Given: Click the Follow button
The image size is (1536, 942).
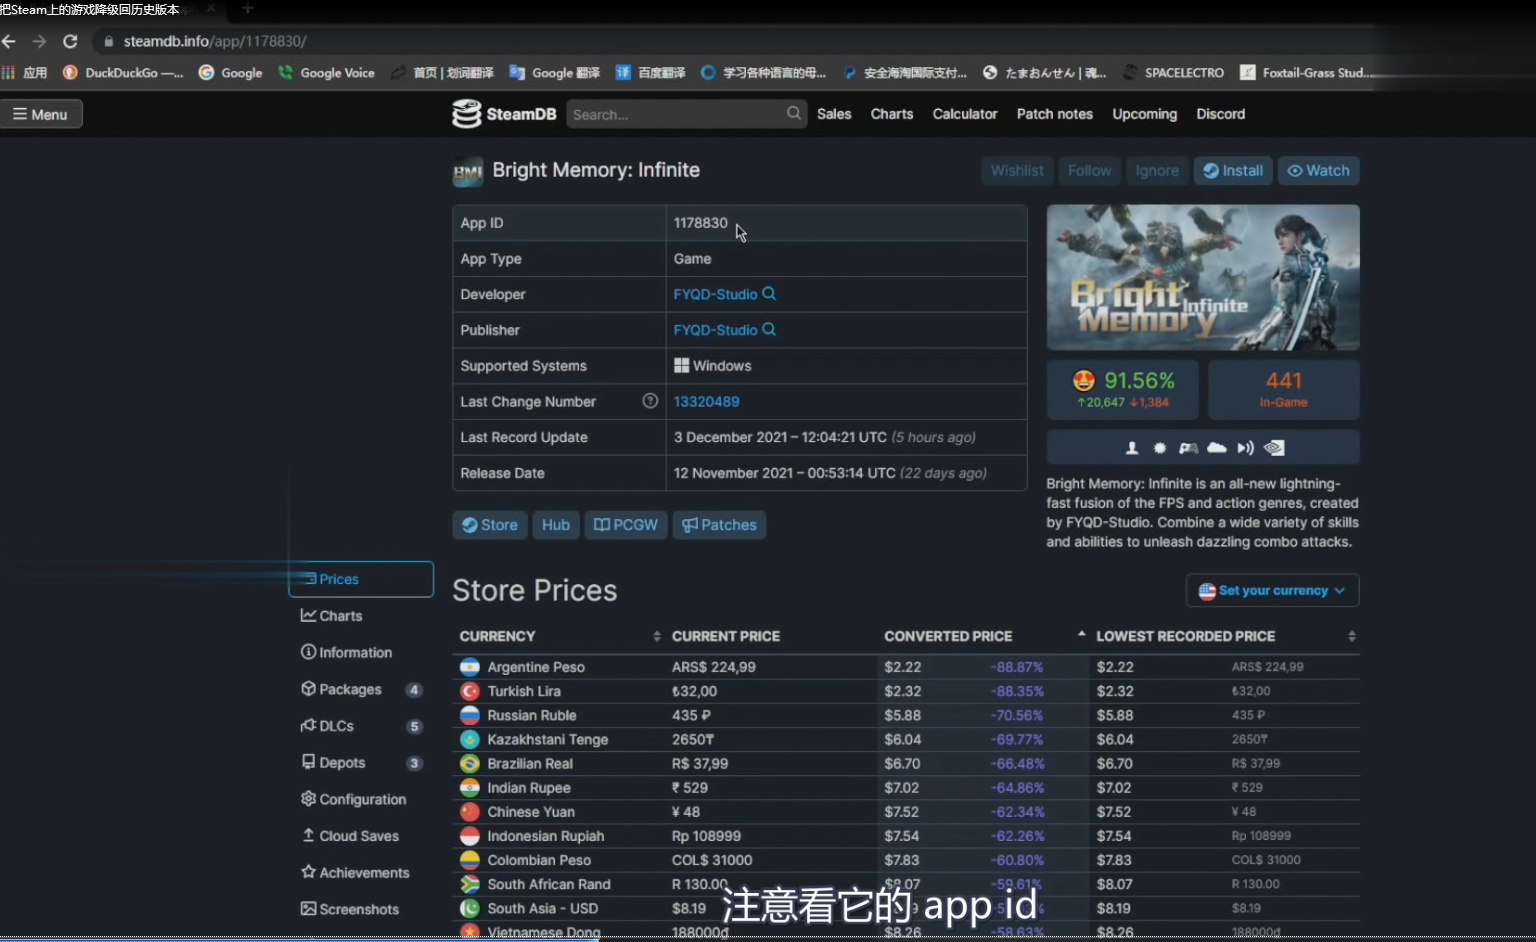Looking at the screenshot, I should coord(1089,171).
